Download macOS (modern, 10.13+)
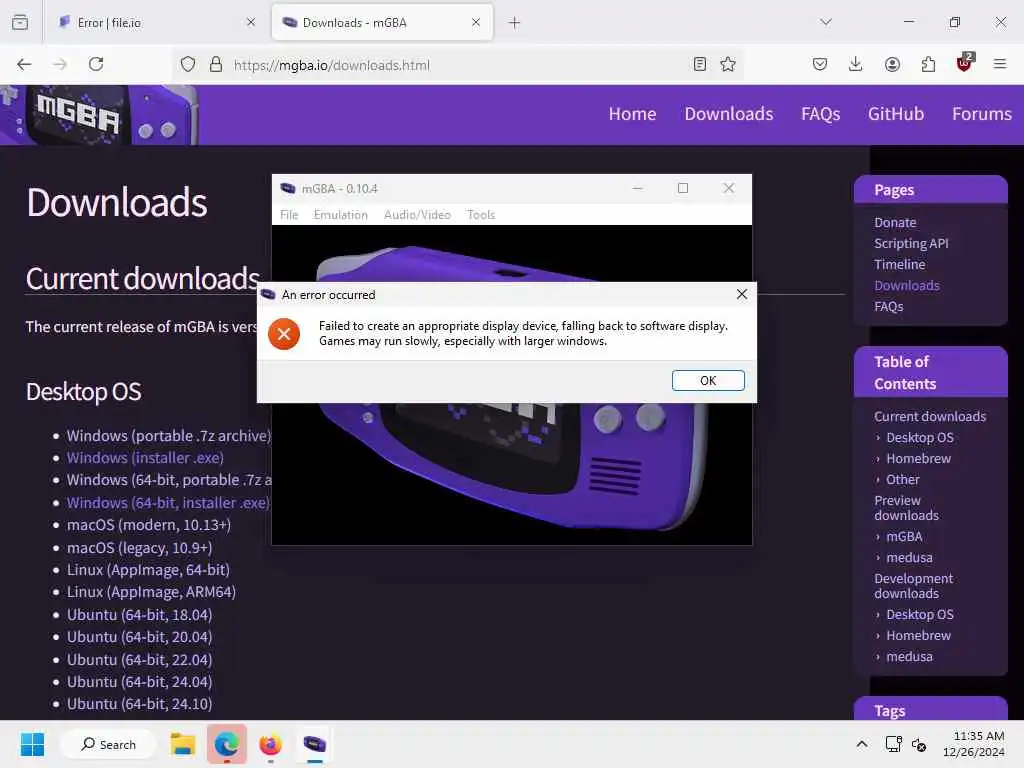The height and width of the screenshot is (768, 1024). click(148, 524)
